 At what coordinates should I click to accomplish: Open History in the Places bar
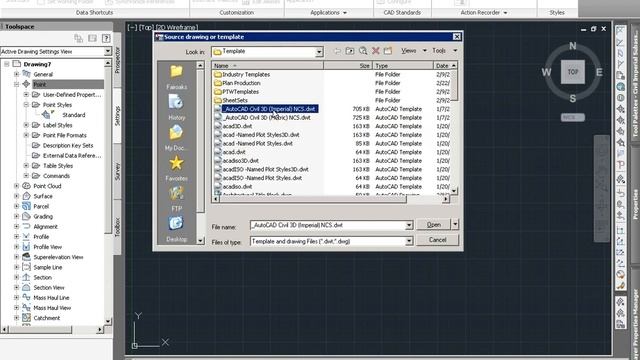click(x=176, y=107)
